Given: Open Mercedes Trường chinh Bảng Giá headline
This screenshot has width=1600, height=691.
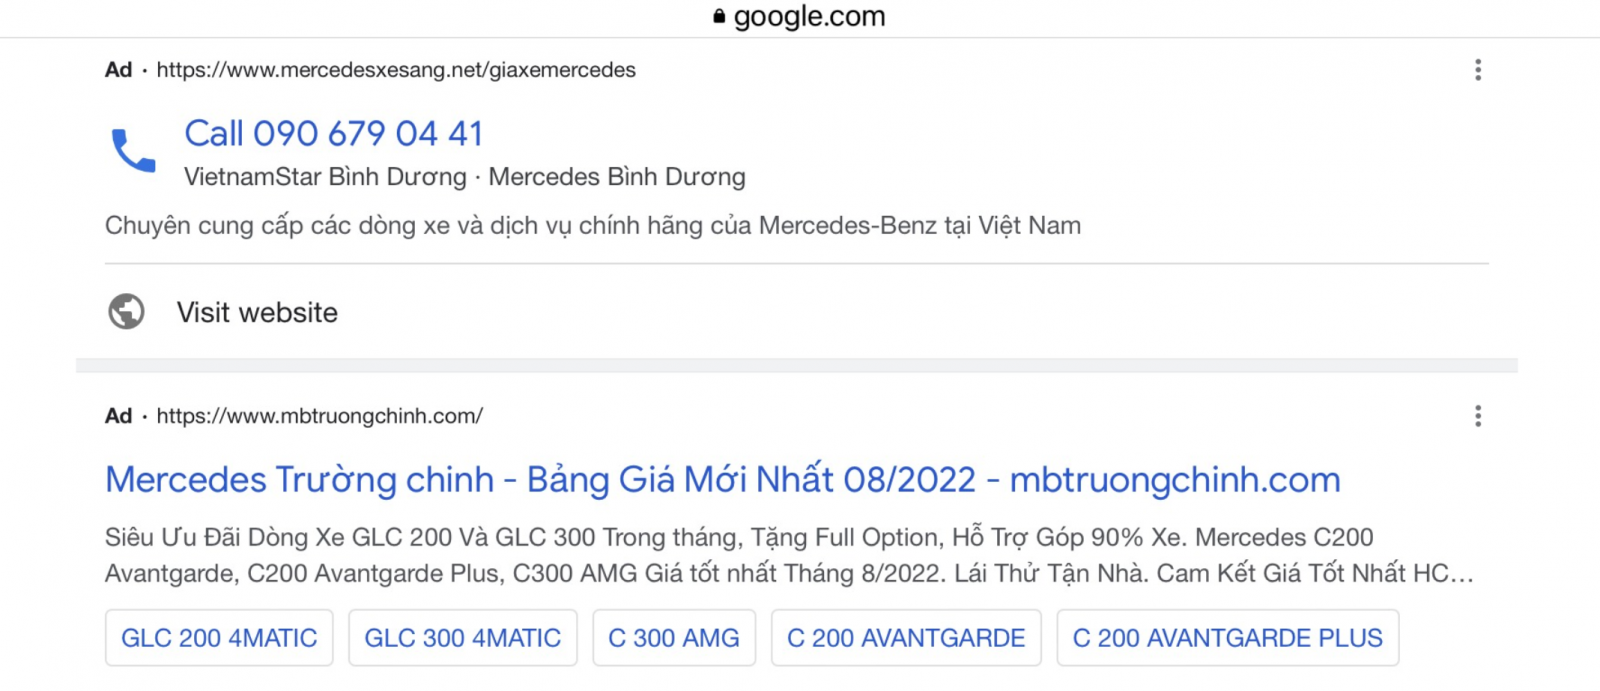Looking at the screenshot, I should tap(723, 480).
